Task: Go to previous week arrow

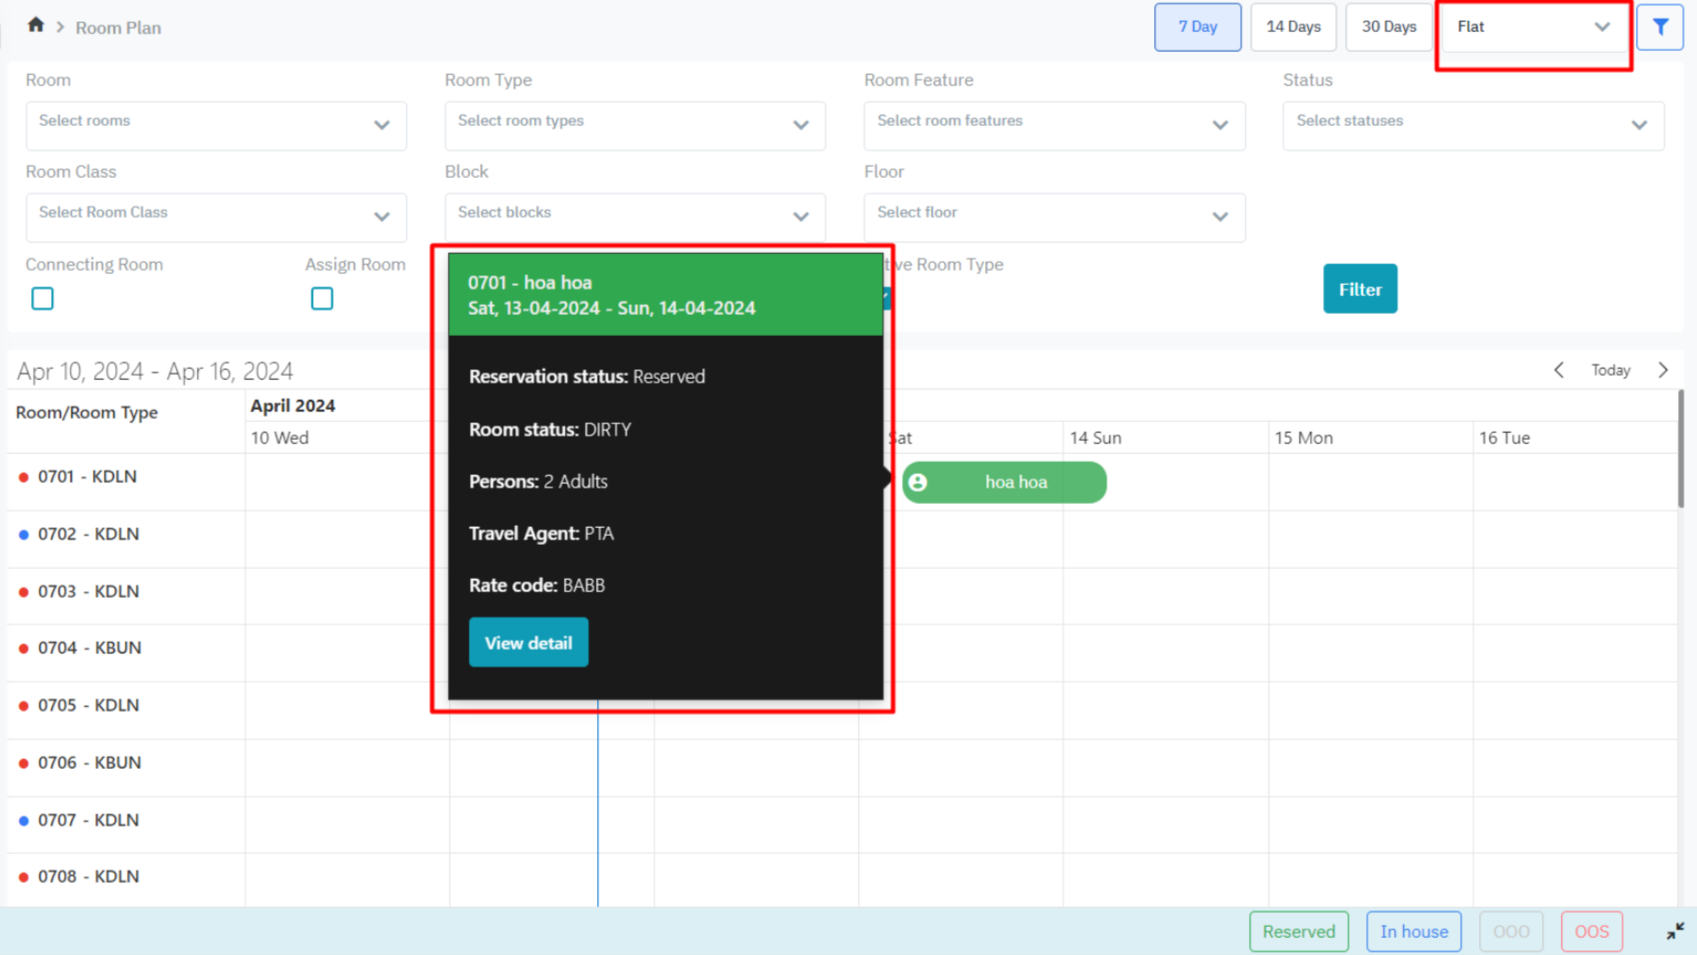Action: pos(1558,370)
